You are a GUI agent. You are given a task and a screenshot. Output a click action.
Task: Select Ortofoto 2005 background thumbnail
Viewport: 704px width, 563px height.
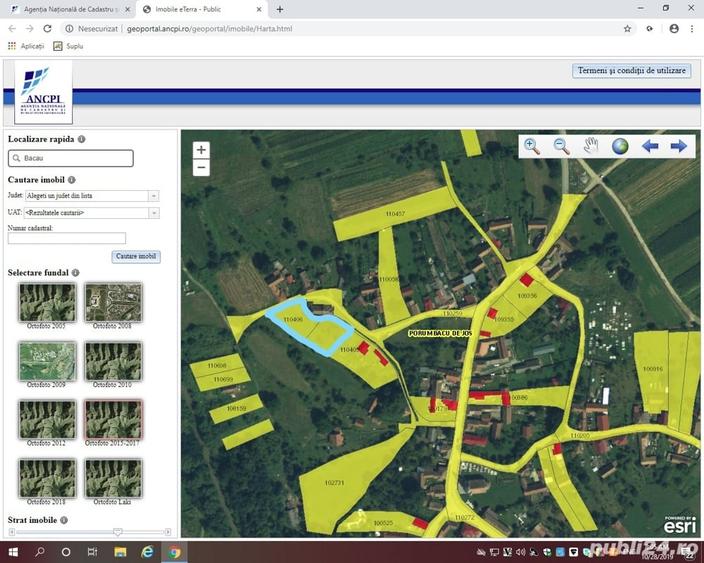tap(47, 302)
